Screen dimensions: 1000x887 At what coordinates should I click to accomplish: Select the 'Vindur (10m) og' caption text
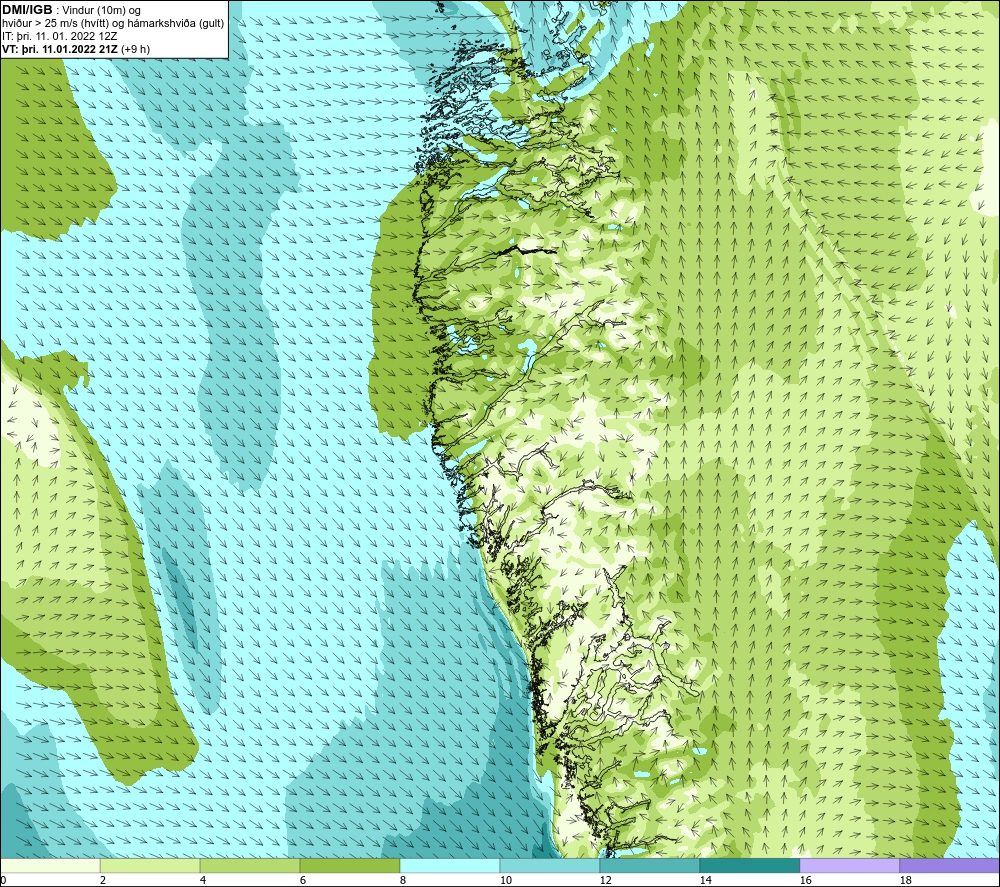(101, 10)
